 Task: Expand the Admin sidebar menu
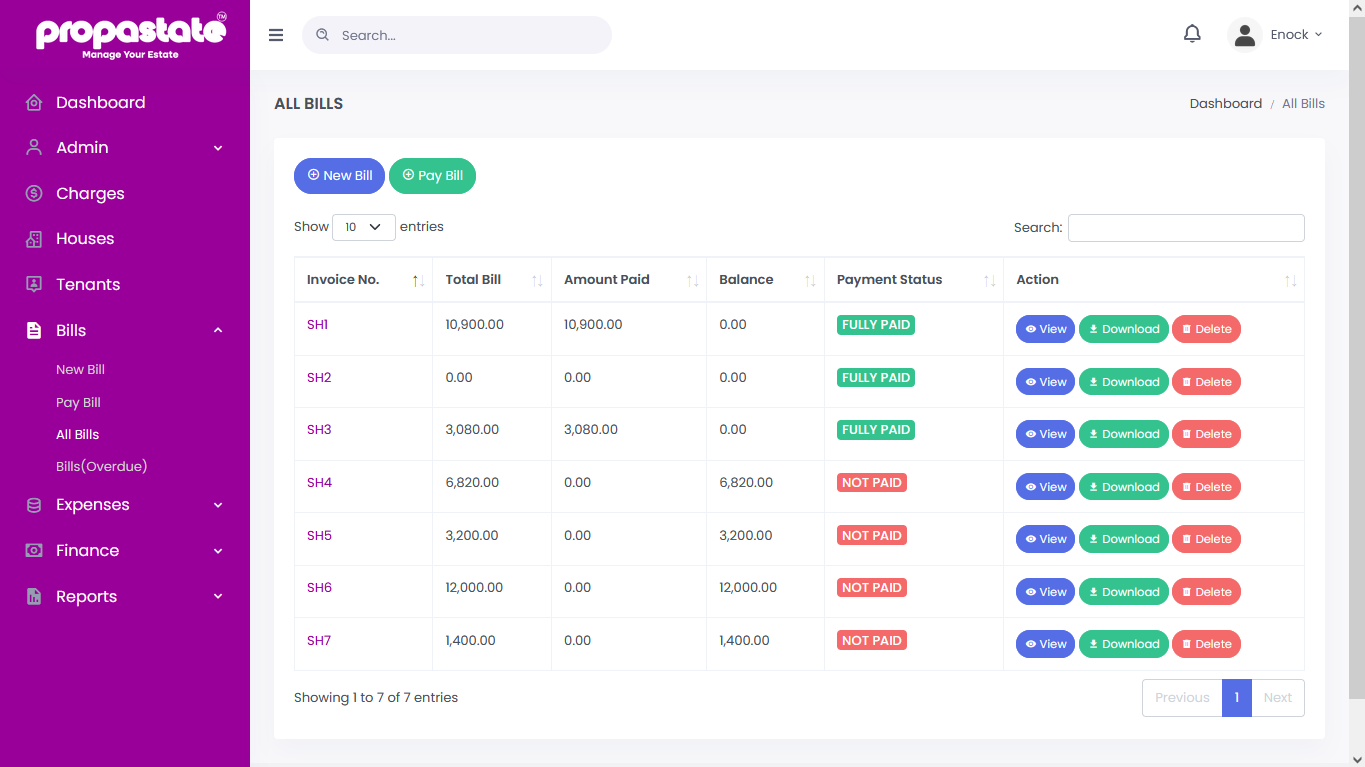tap(125, 148)
